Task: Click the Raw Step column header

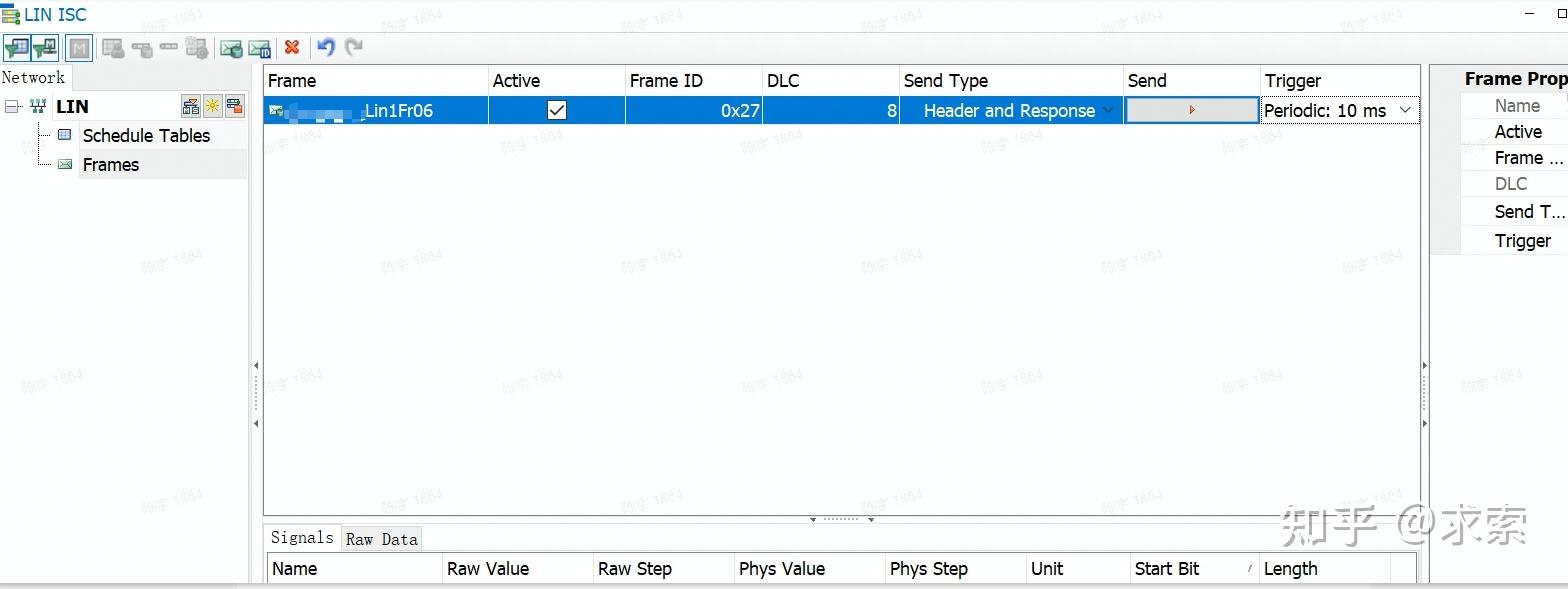Action: 664,569
